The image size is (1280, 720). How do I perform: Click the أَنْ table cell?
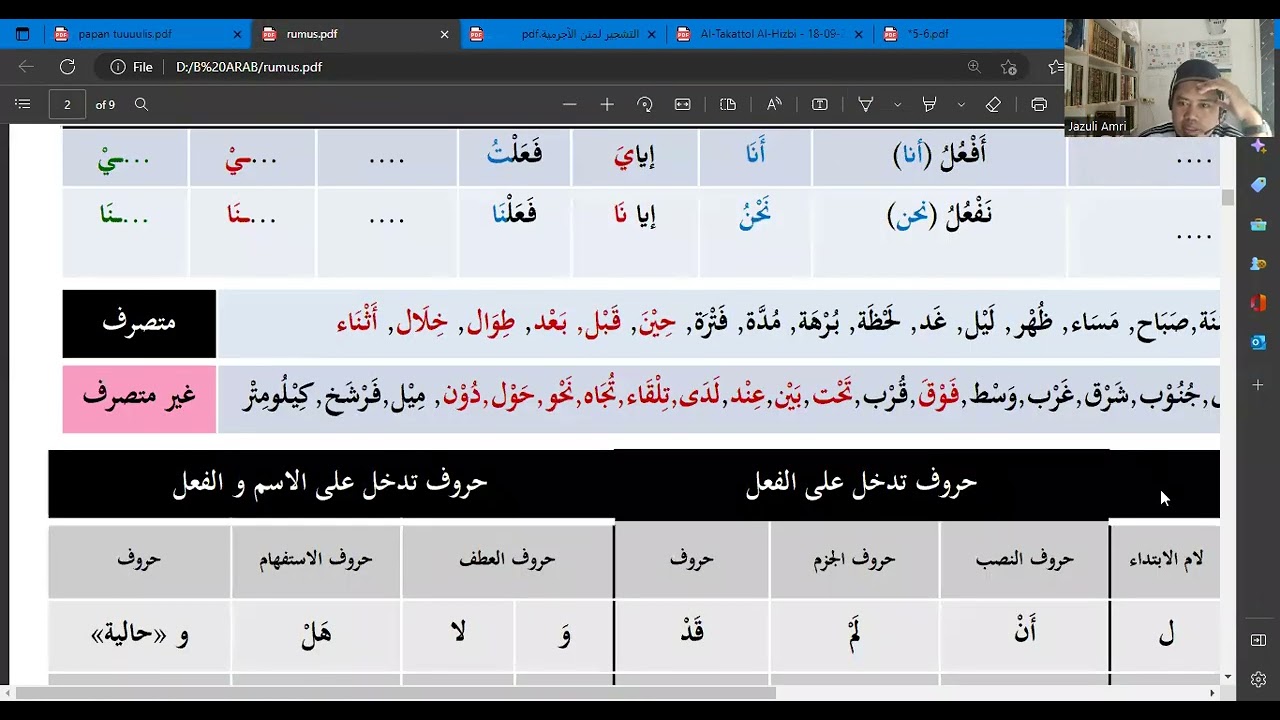1025,634
